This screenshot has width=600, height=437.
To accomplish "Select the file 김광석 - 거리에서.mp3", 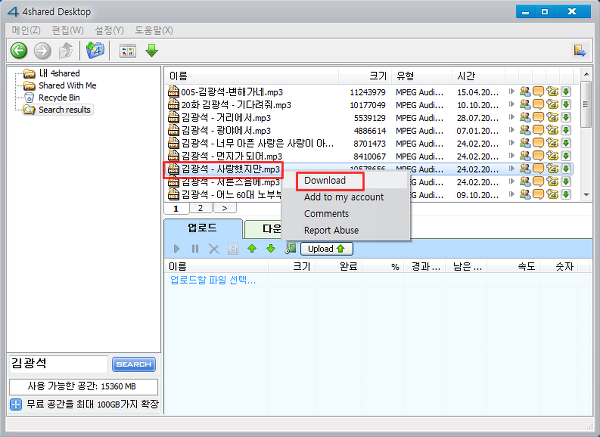I will point(226,117).
